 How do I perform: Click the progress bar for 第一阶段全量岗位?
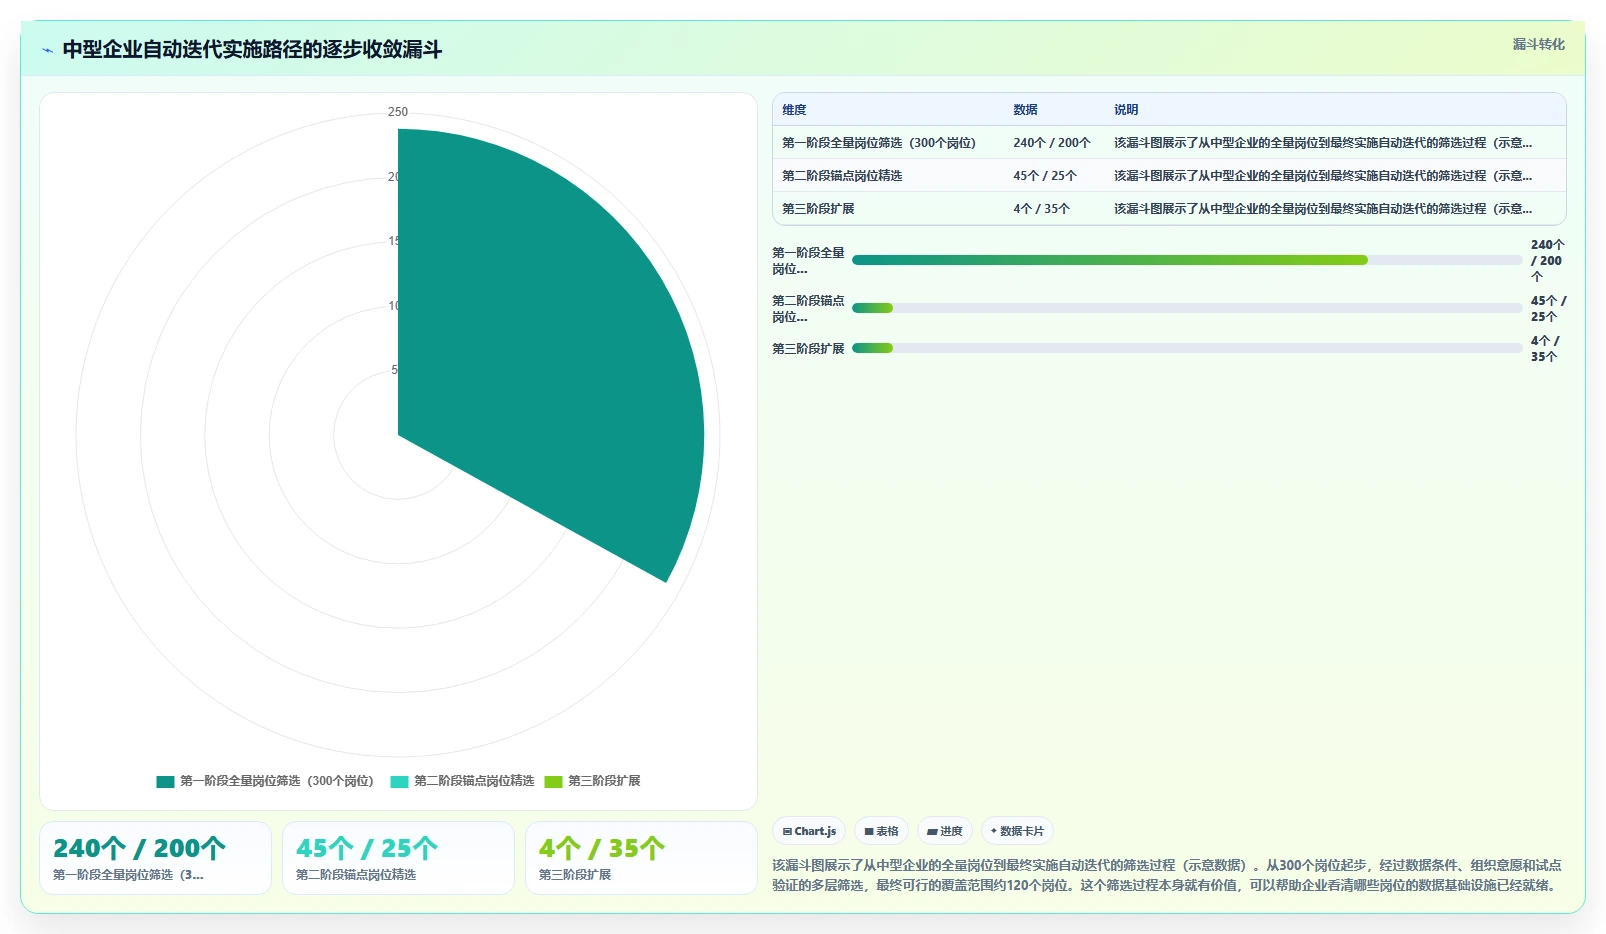[x=1187, y=260]
